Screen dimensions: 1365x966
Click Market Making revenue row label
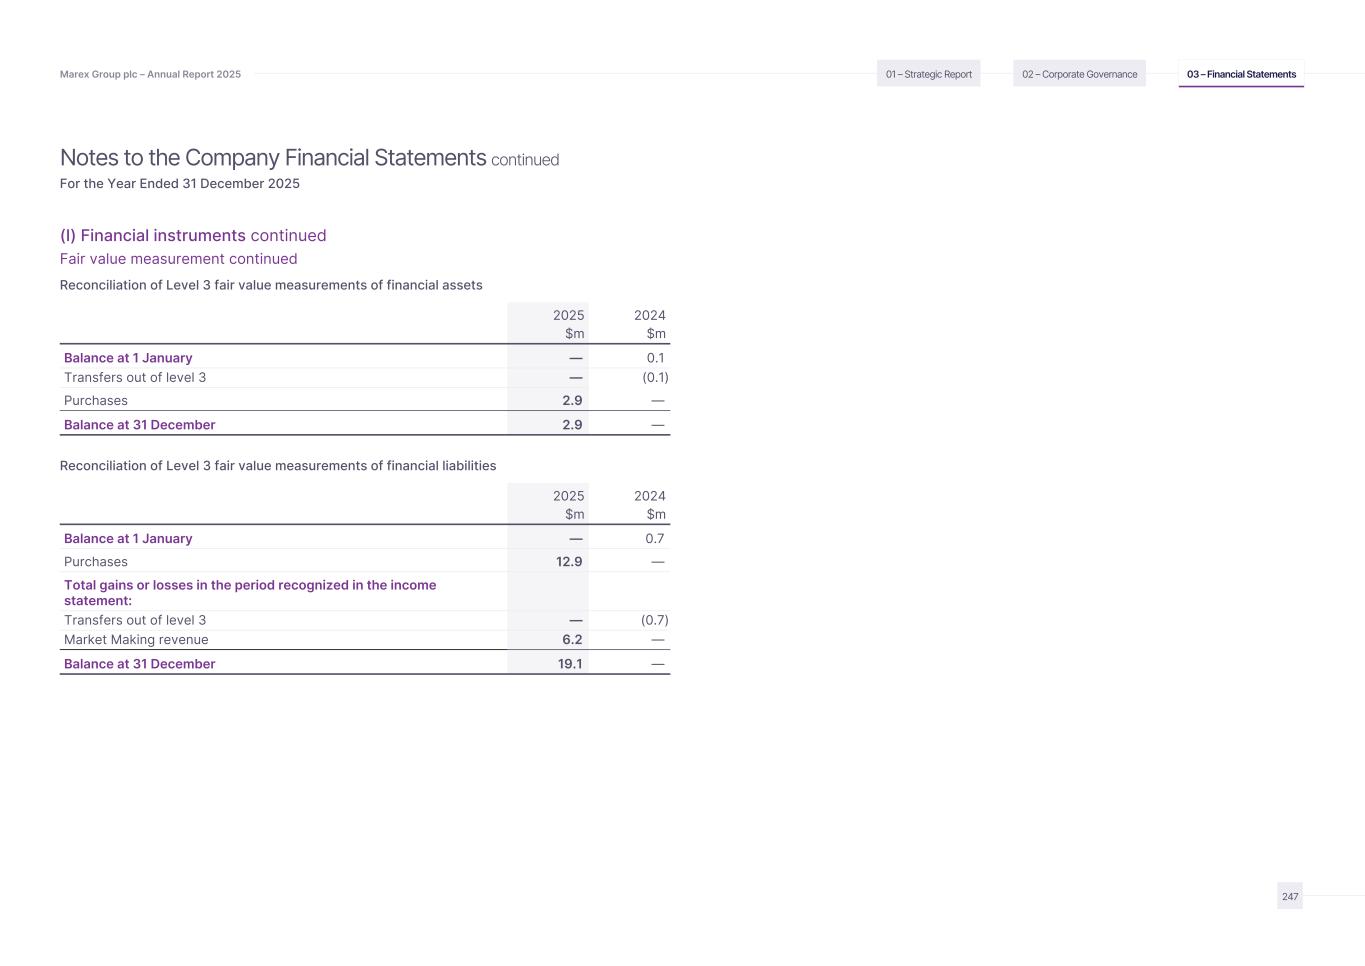tap(136, 640)
